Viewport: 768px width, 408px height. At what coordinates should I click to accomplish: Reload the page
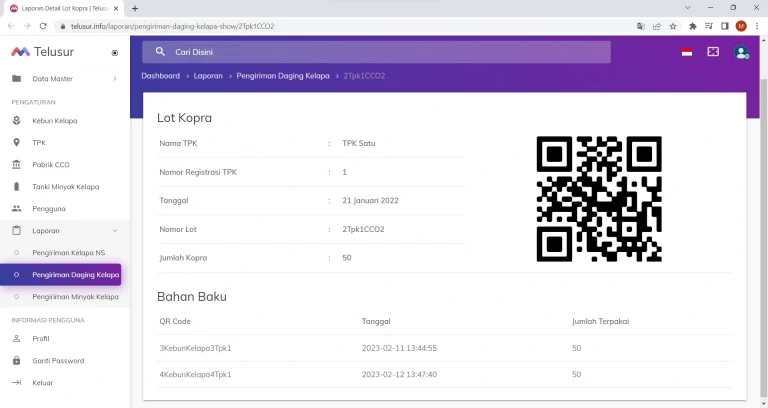[x=43, y=26]
